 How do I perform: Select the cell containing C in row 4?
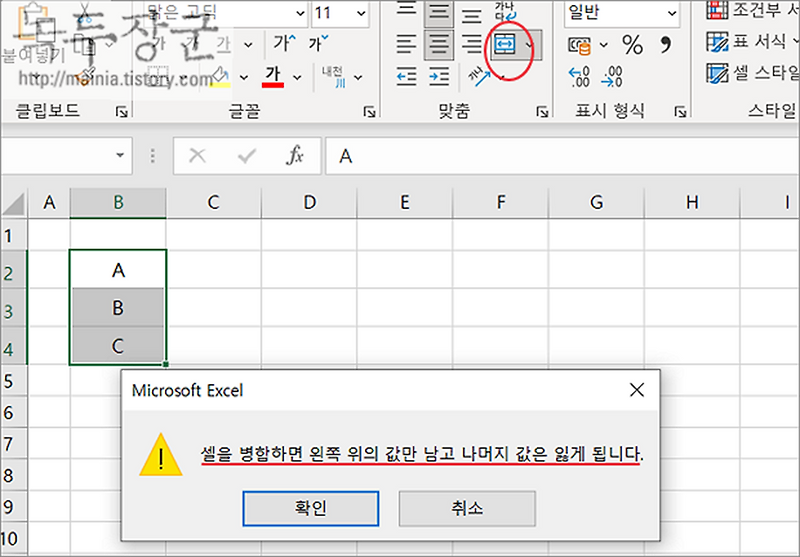tap(118, 345)
